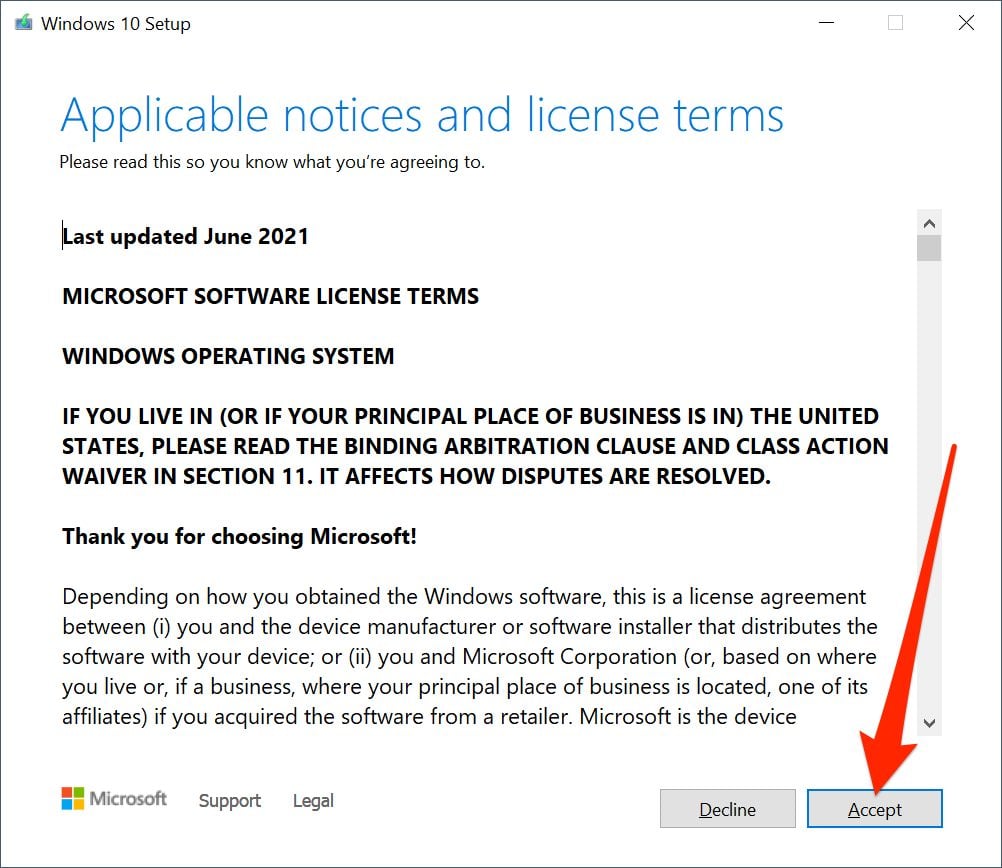Click the binding arbitration clause notice paragraph
The width and height of the screenshot is (1002, 868).
coord(470,446)
